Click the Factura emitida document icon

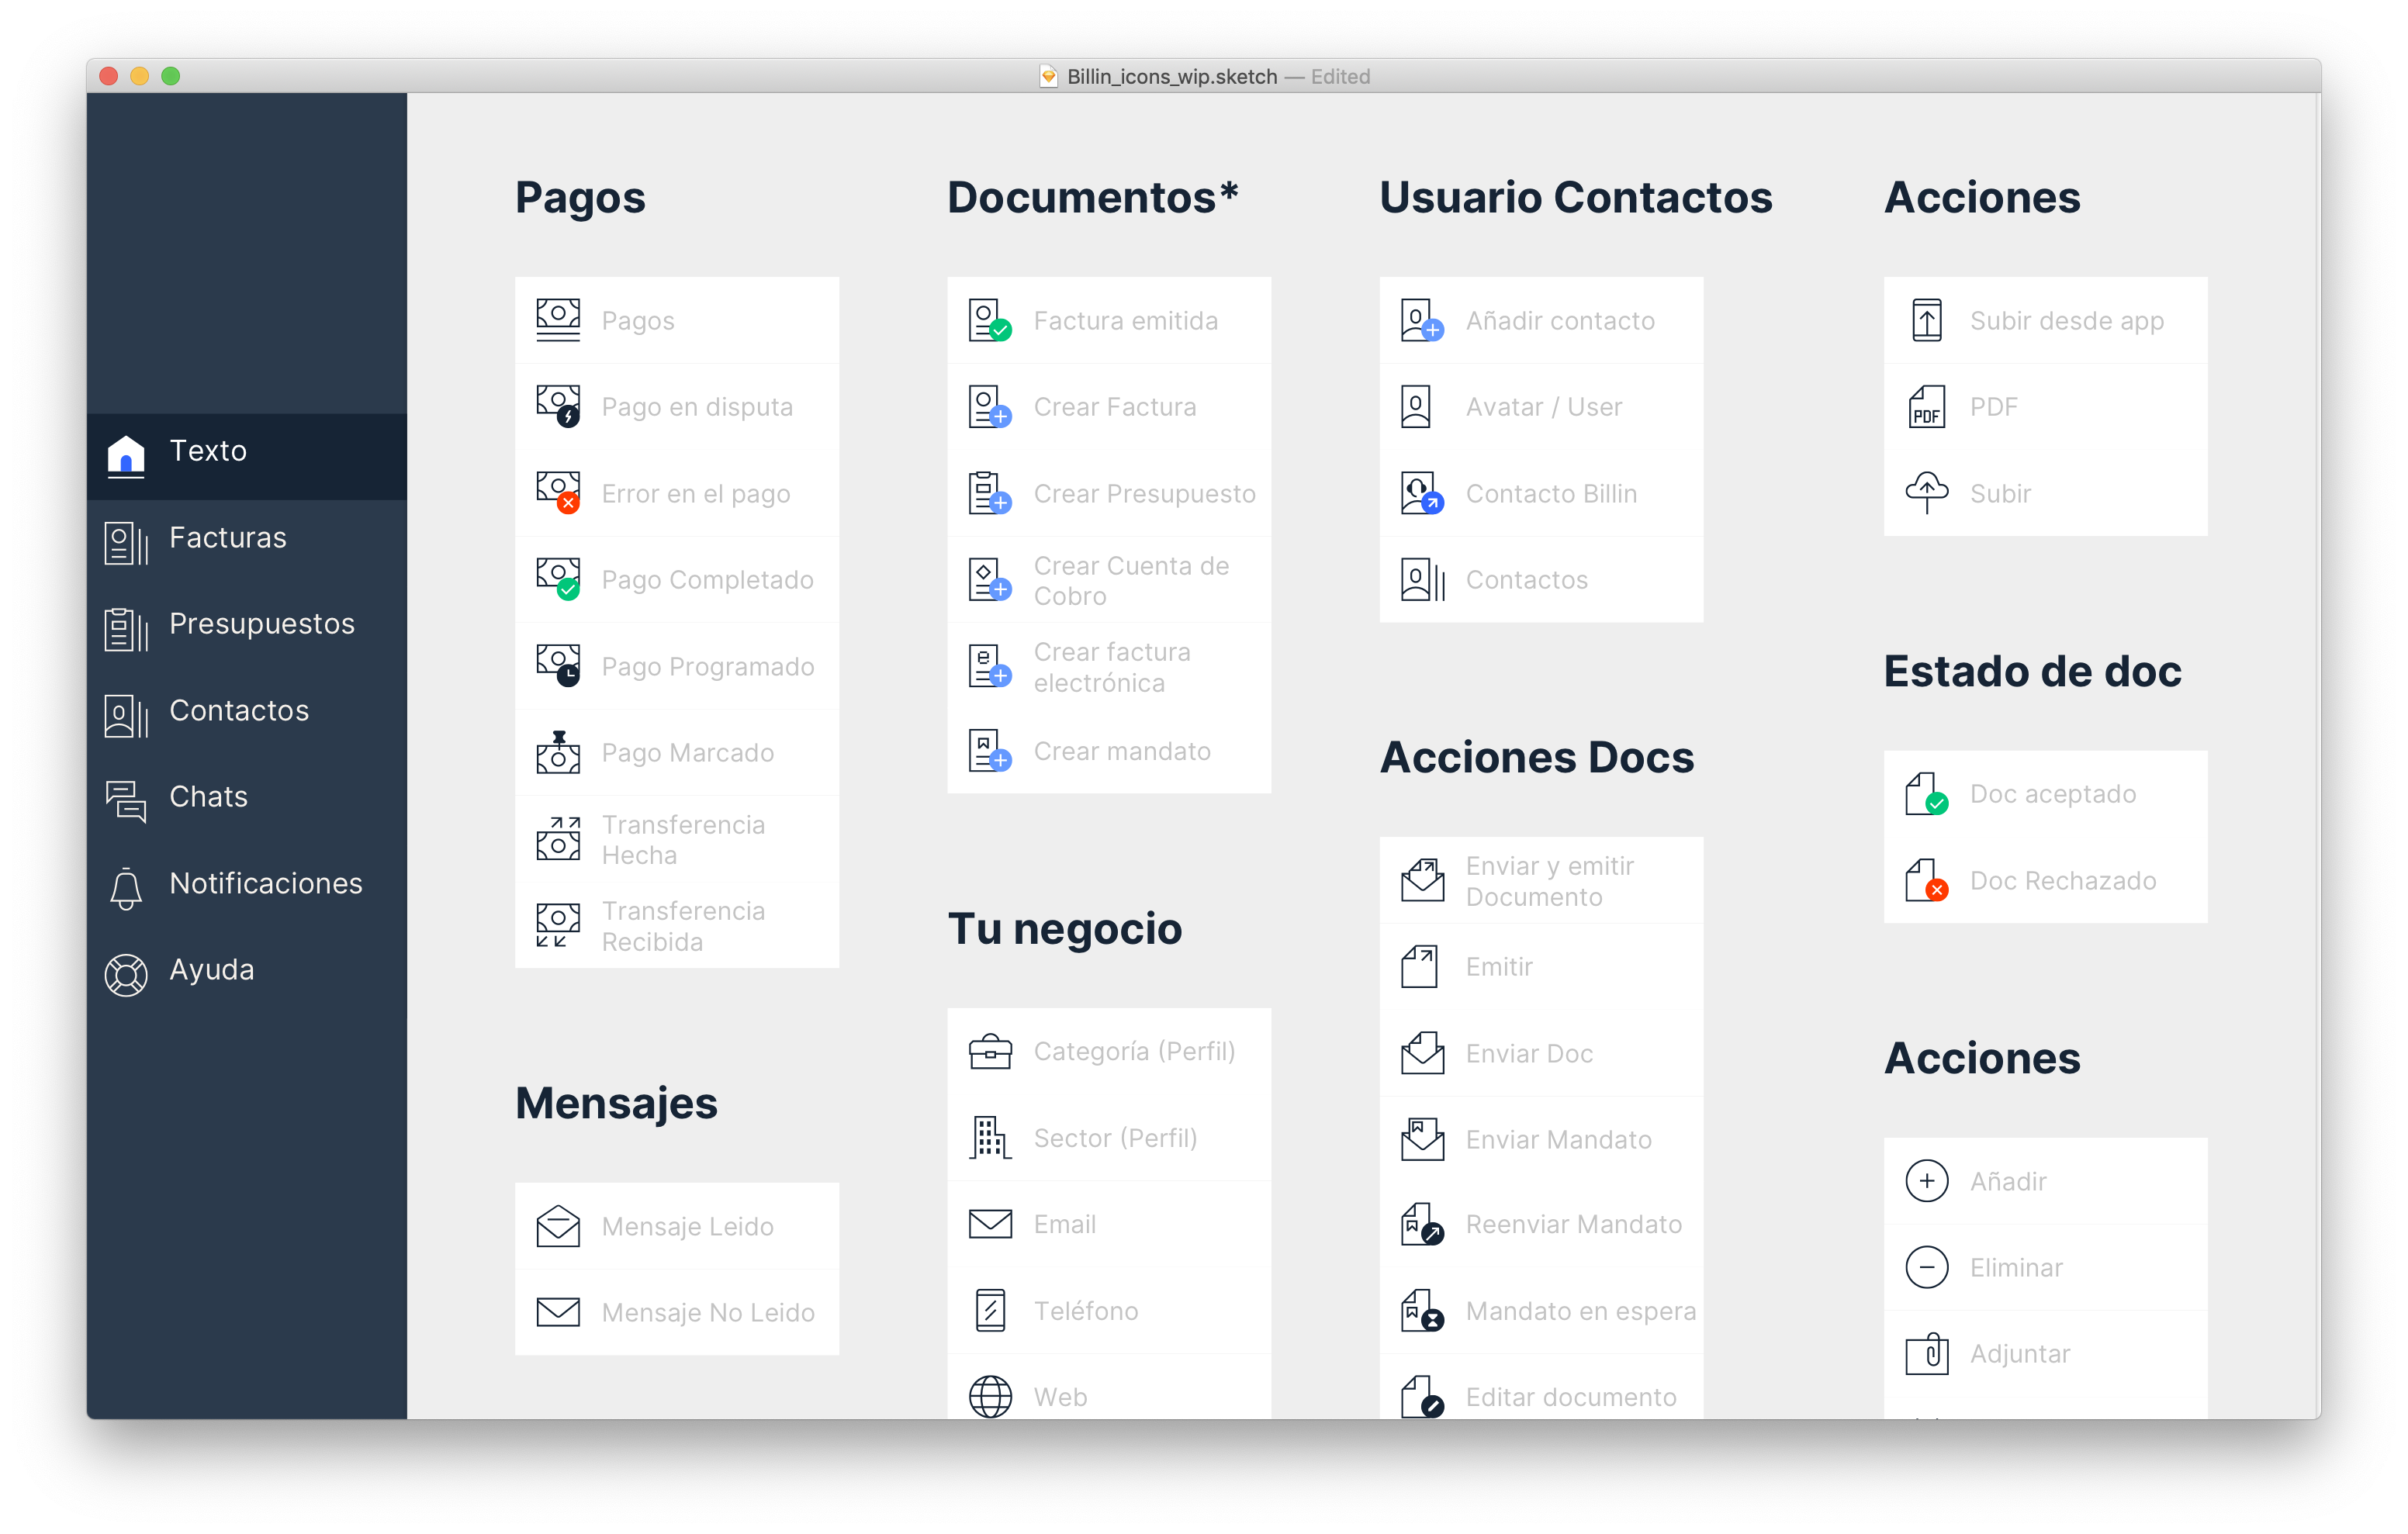[989, 320]
